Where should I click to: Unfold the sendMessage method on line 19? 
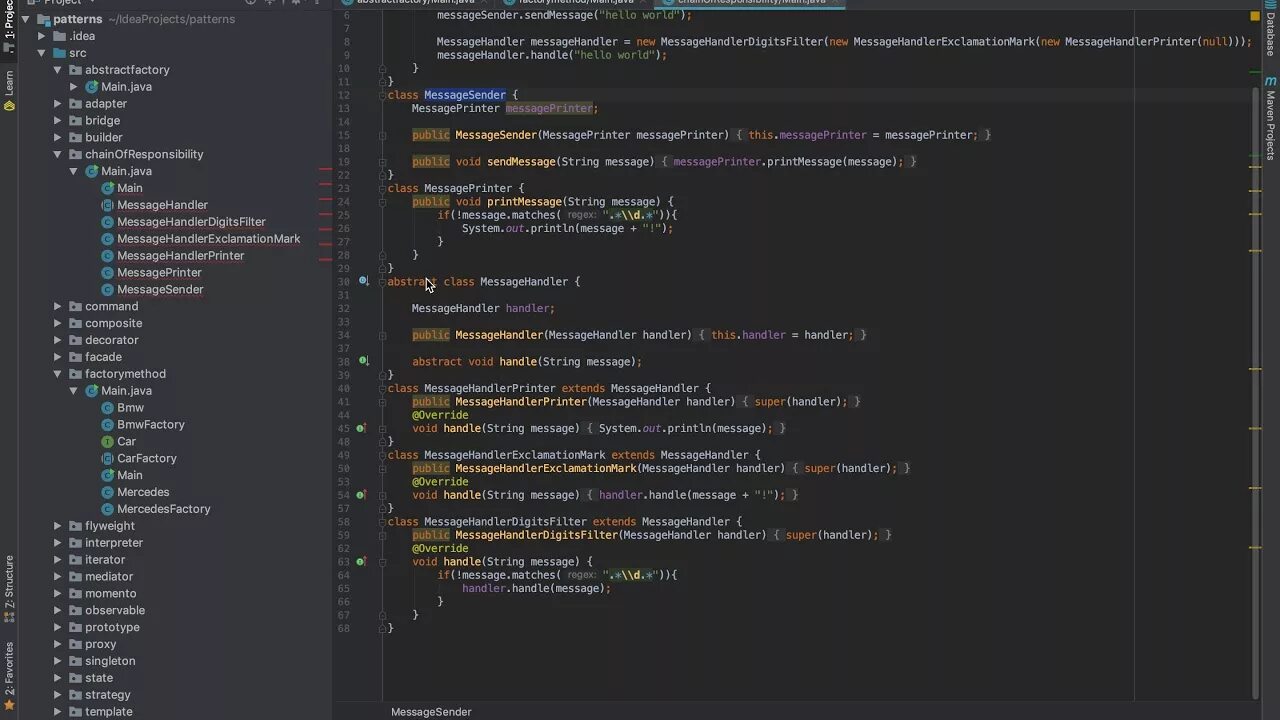pos(382,161)
